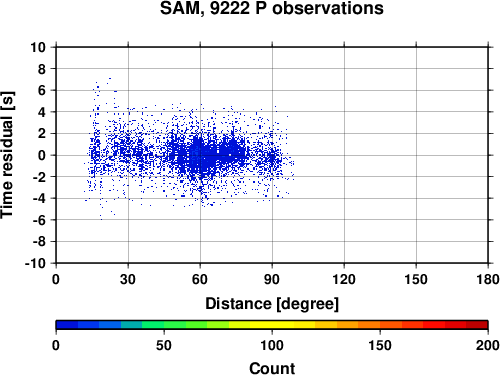Click the y-axis tick label -2

point(39,177)
